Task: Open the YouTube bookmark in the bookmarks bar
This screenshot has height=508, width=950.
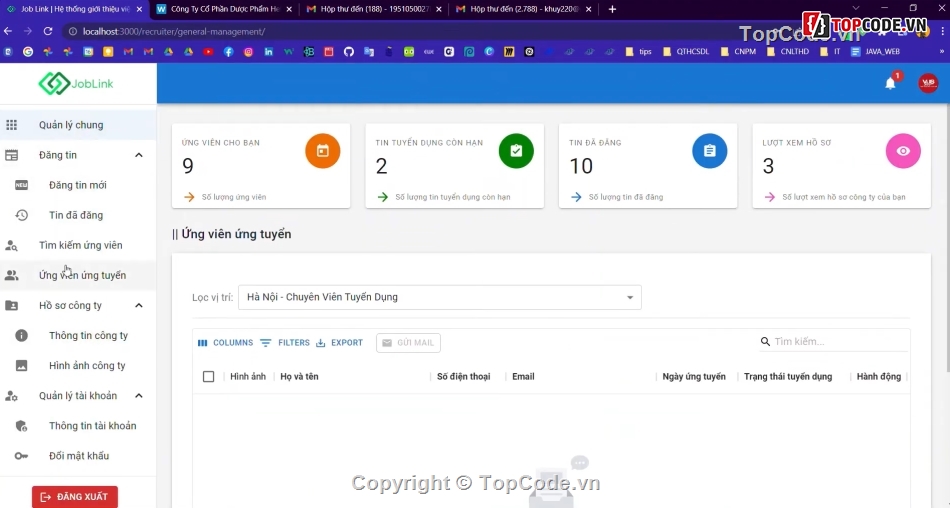Action: 208,52
